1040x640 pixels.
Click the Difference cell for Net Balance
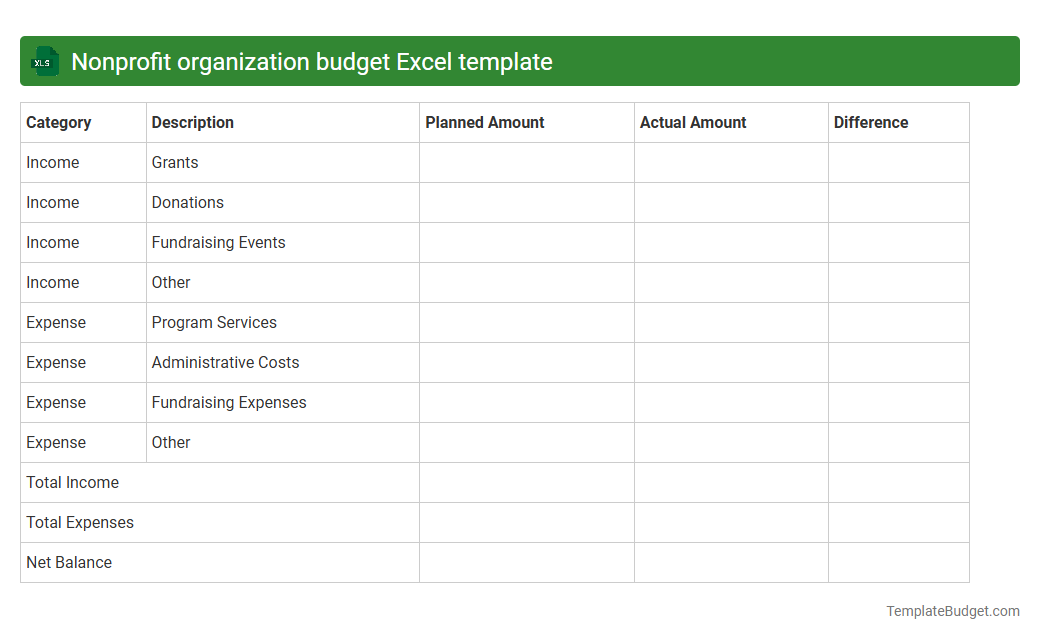click(x=897, y=562)
